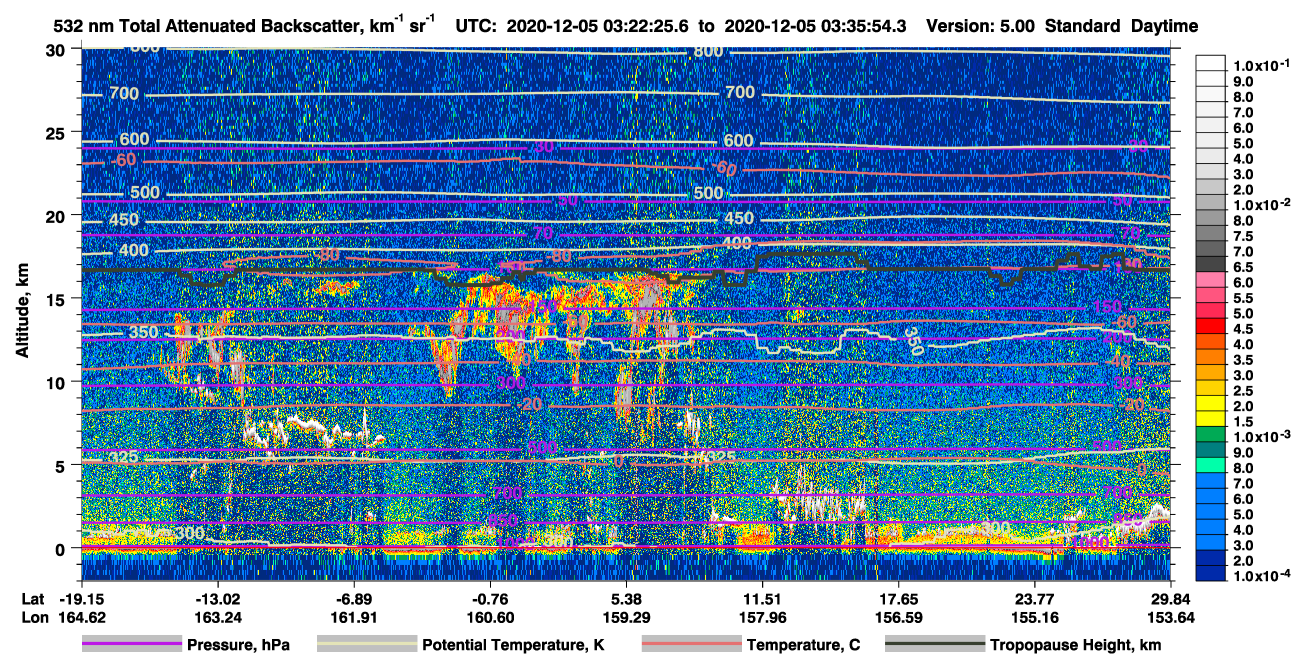Viewport: 1300px width, 667px height.
Task: Click the Potential Temperature legend line swatch
Action: click(x=366, y=645)
